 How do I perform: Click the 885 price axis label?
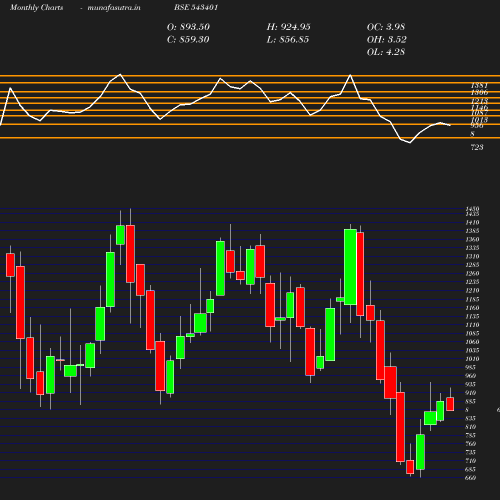tap(471, 401)
